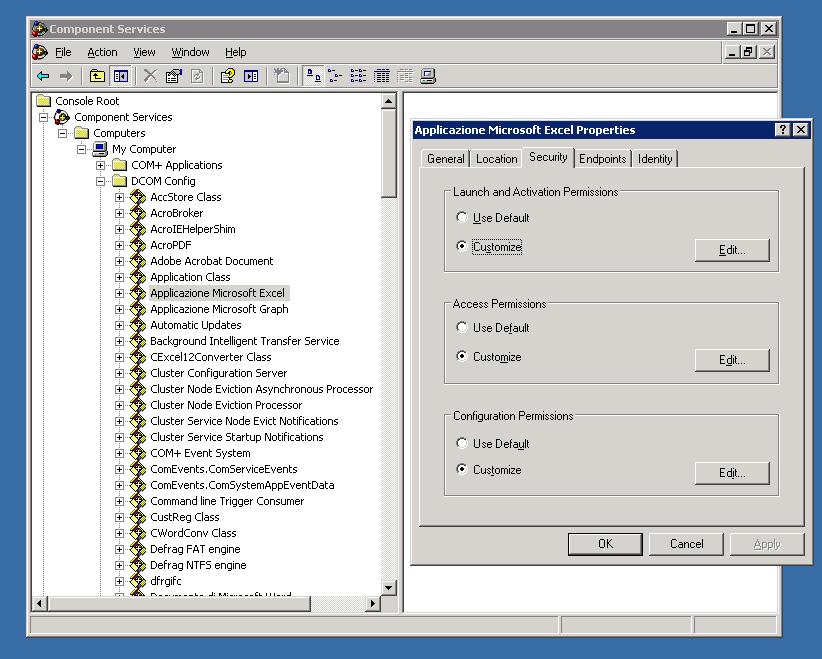Click the horizontal scrollbar right arrow
The image size is (822, 659).
[x=372, y=603]
